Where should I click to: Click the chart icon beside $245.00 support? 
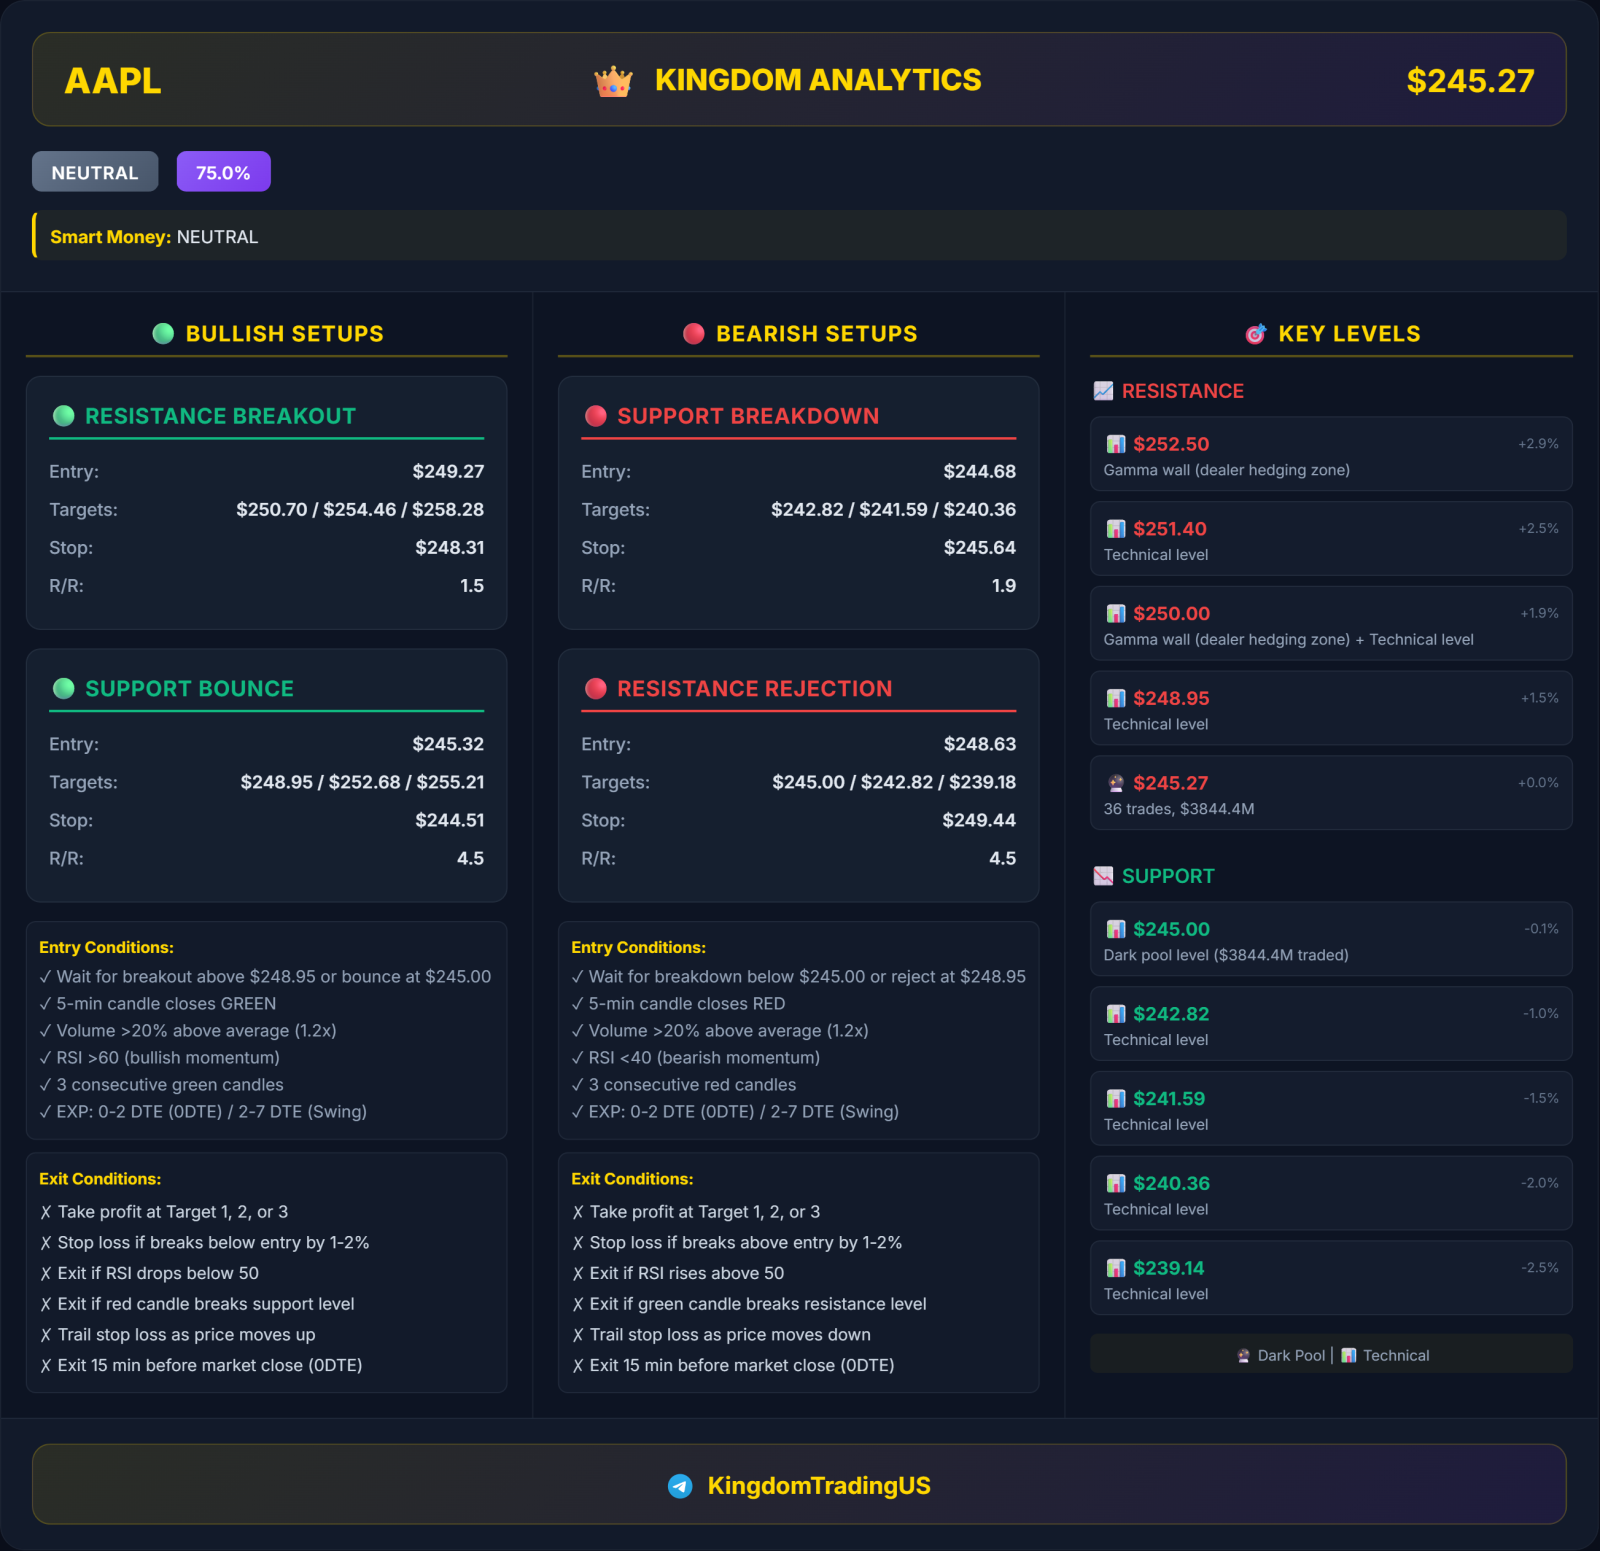click(x=1116, y=929)
